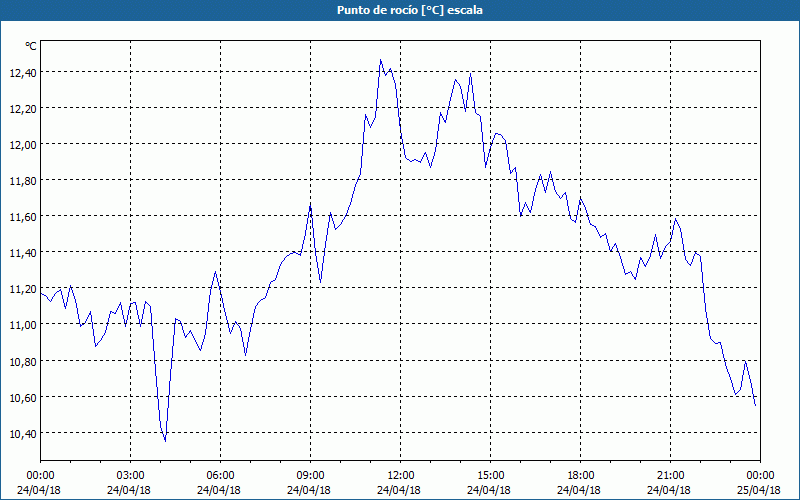
Task: Click the 11,80 axis label
Action: [23, 181]
